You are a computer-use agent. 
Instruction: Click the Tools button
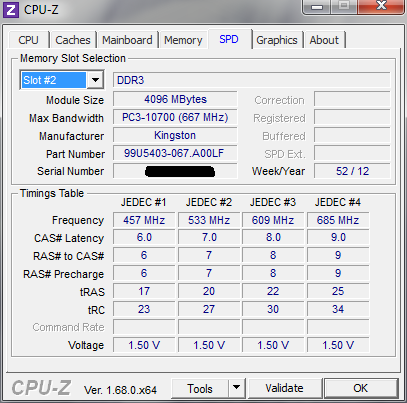tap(200, 389)
